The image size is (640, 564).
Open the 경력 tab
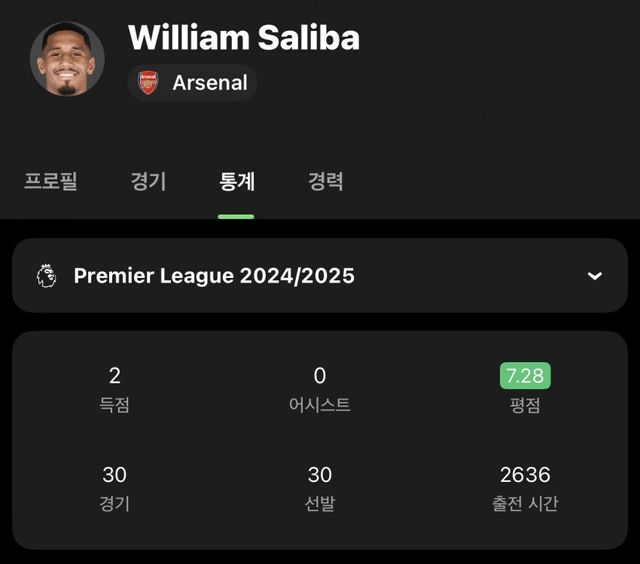point(326,181)
